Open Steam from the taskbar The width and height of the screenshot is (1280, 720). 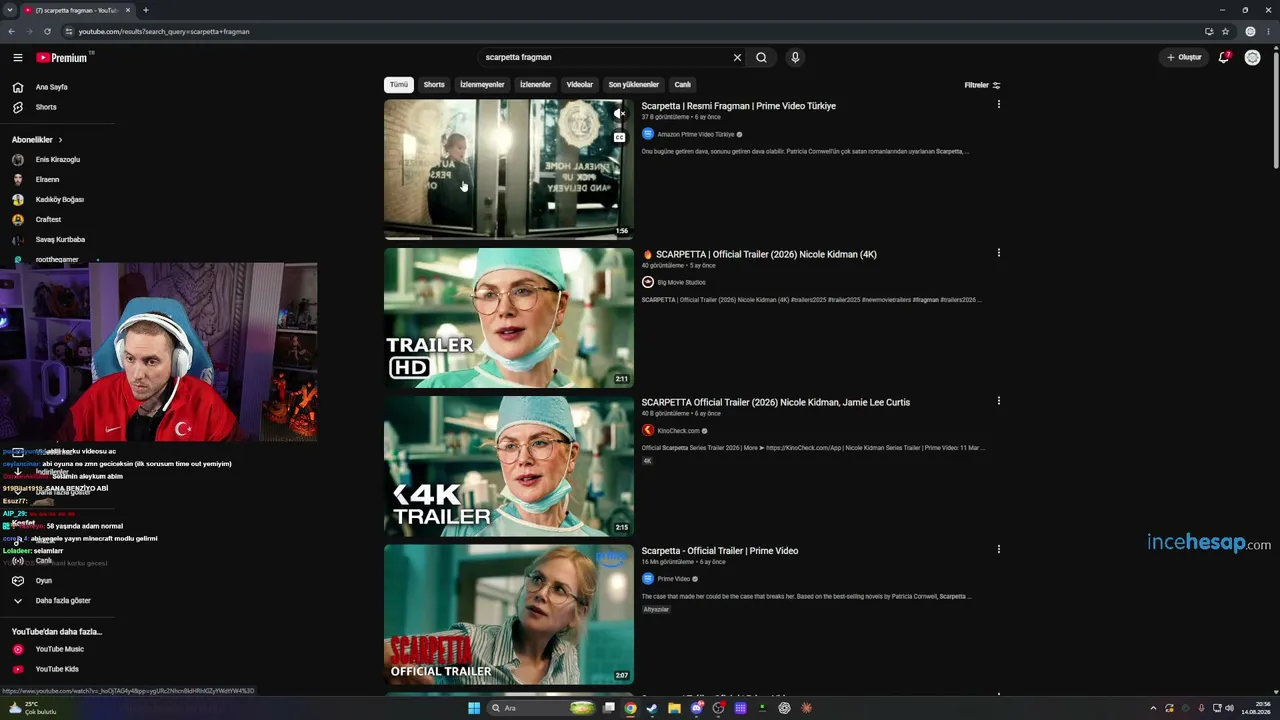click(x=652, y=708)
